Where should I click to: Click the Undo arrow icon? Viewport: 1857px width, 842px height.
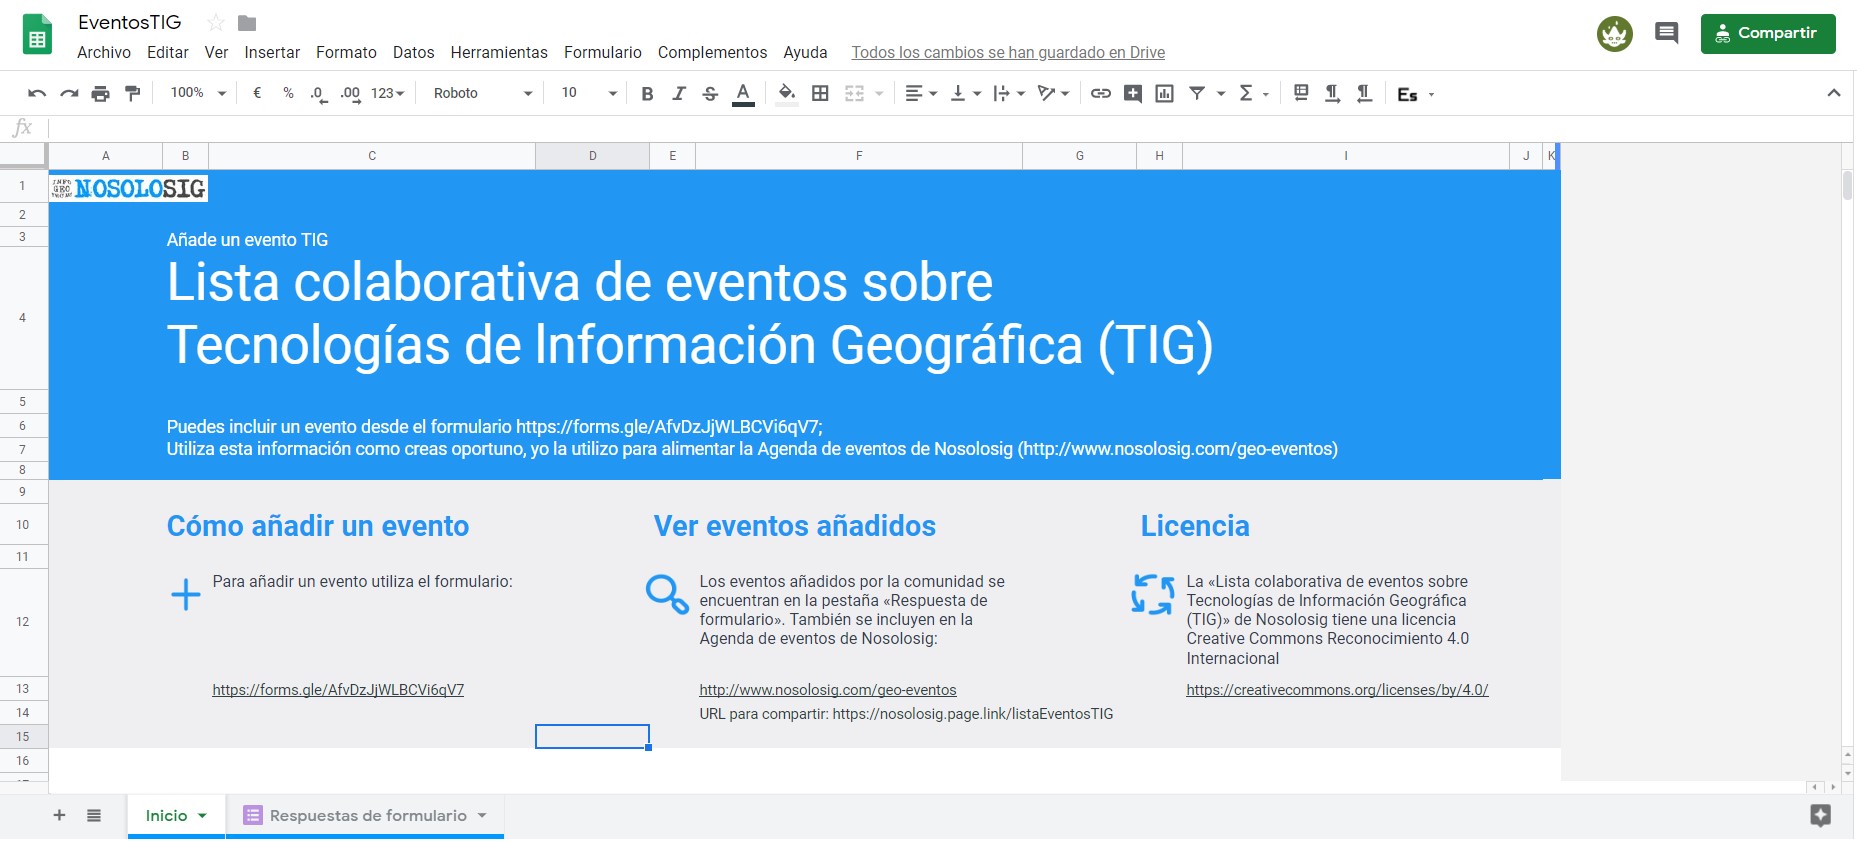[37, 93]
